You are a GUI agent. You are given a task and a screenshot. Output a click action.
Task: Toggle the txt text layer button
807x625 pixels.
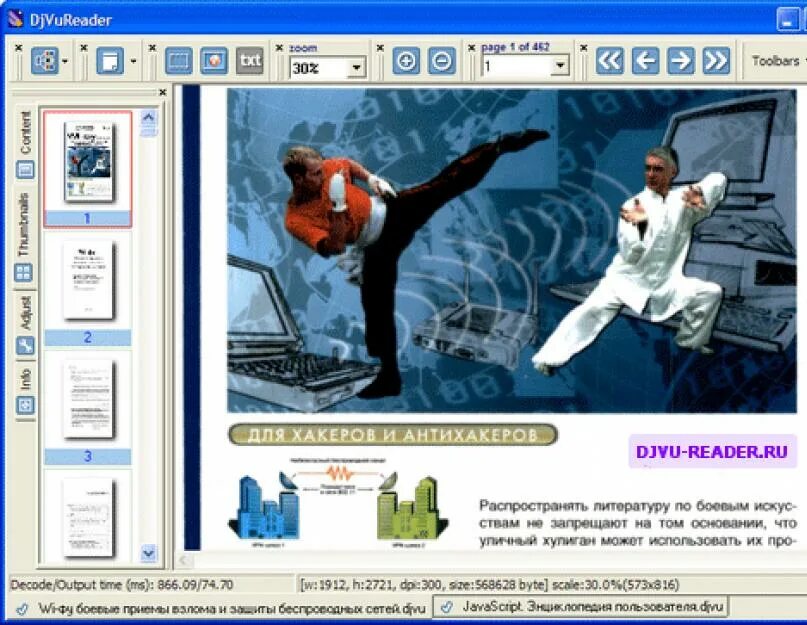[250, 61]
